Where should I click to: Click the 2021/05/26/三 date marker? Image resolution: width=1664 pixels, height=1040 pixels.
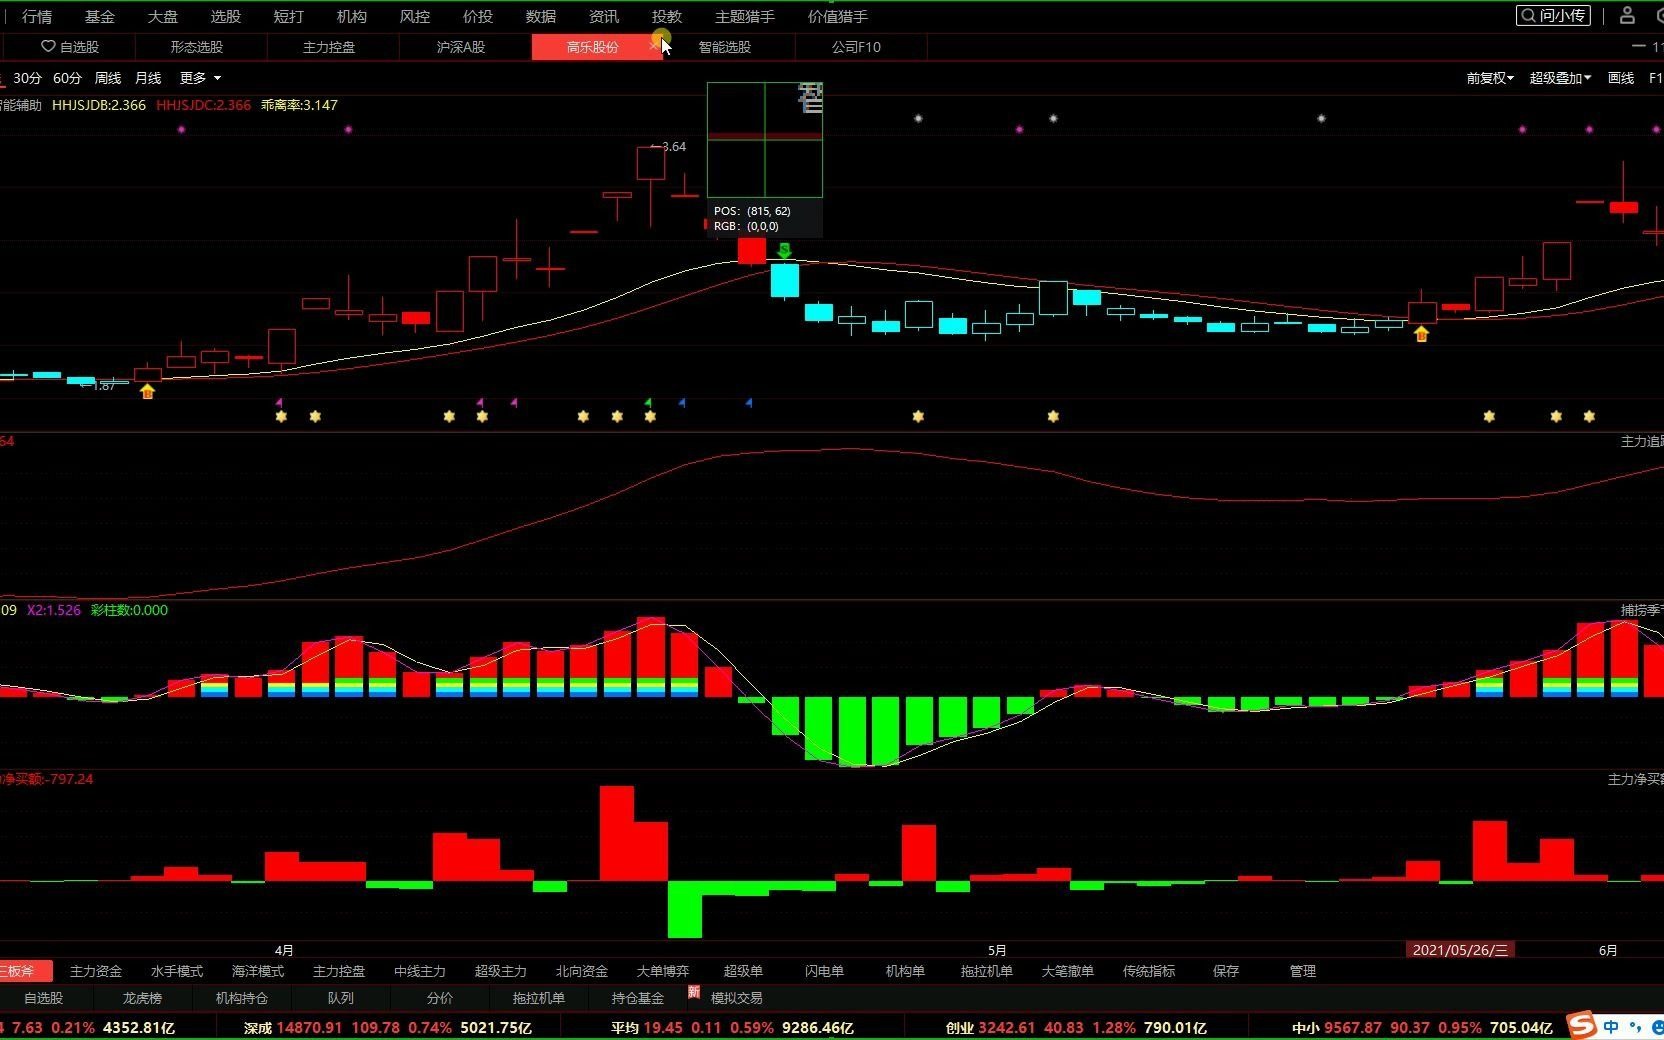[x=1460, y=950]
